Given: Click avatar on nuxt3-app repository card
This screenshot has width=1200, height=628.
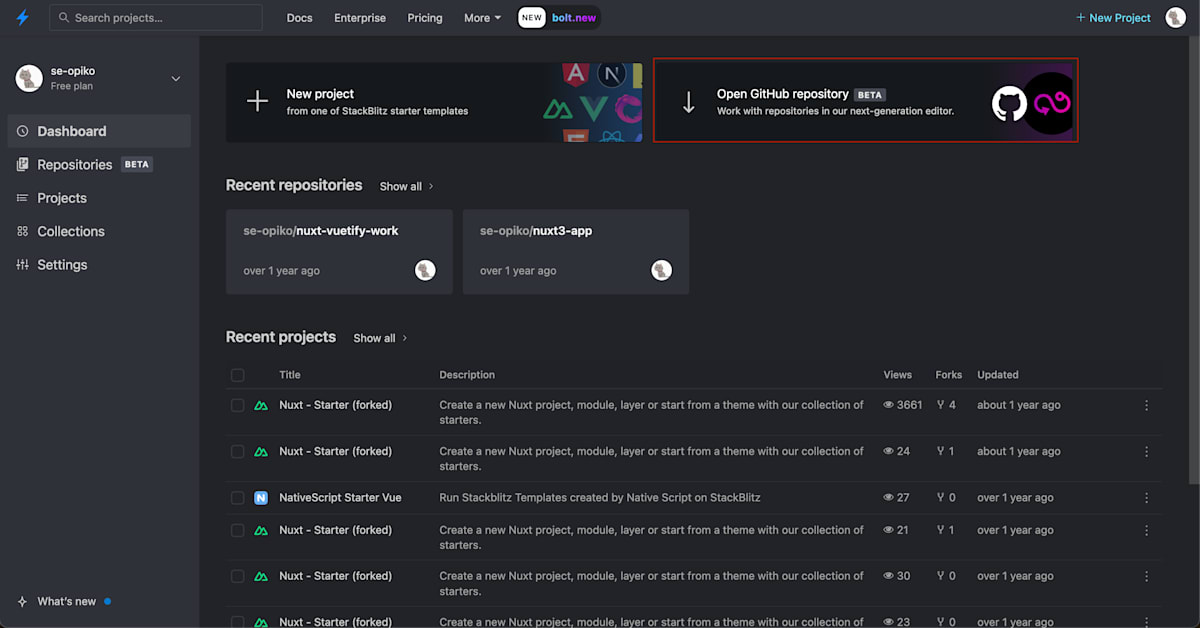Looking at the screenshot, I should click(x=661, y=270).
